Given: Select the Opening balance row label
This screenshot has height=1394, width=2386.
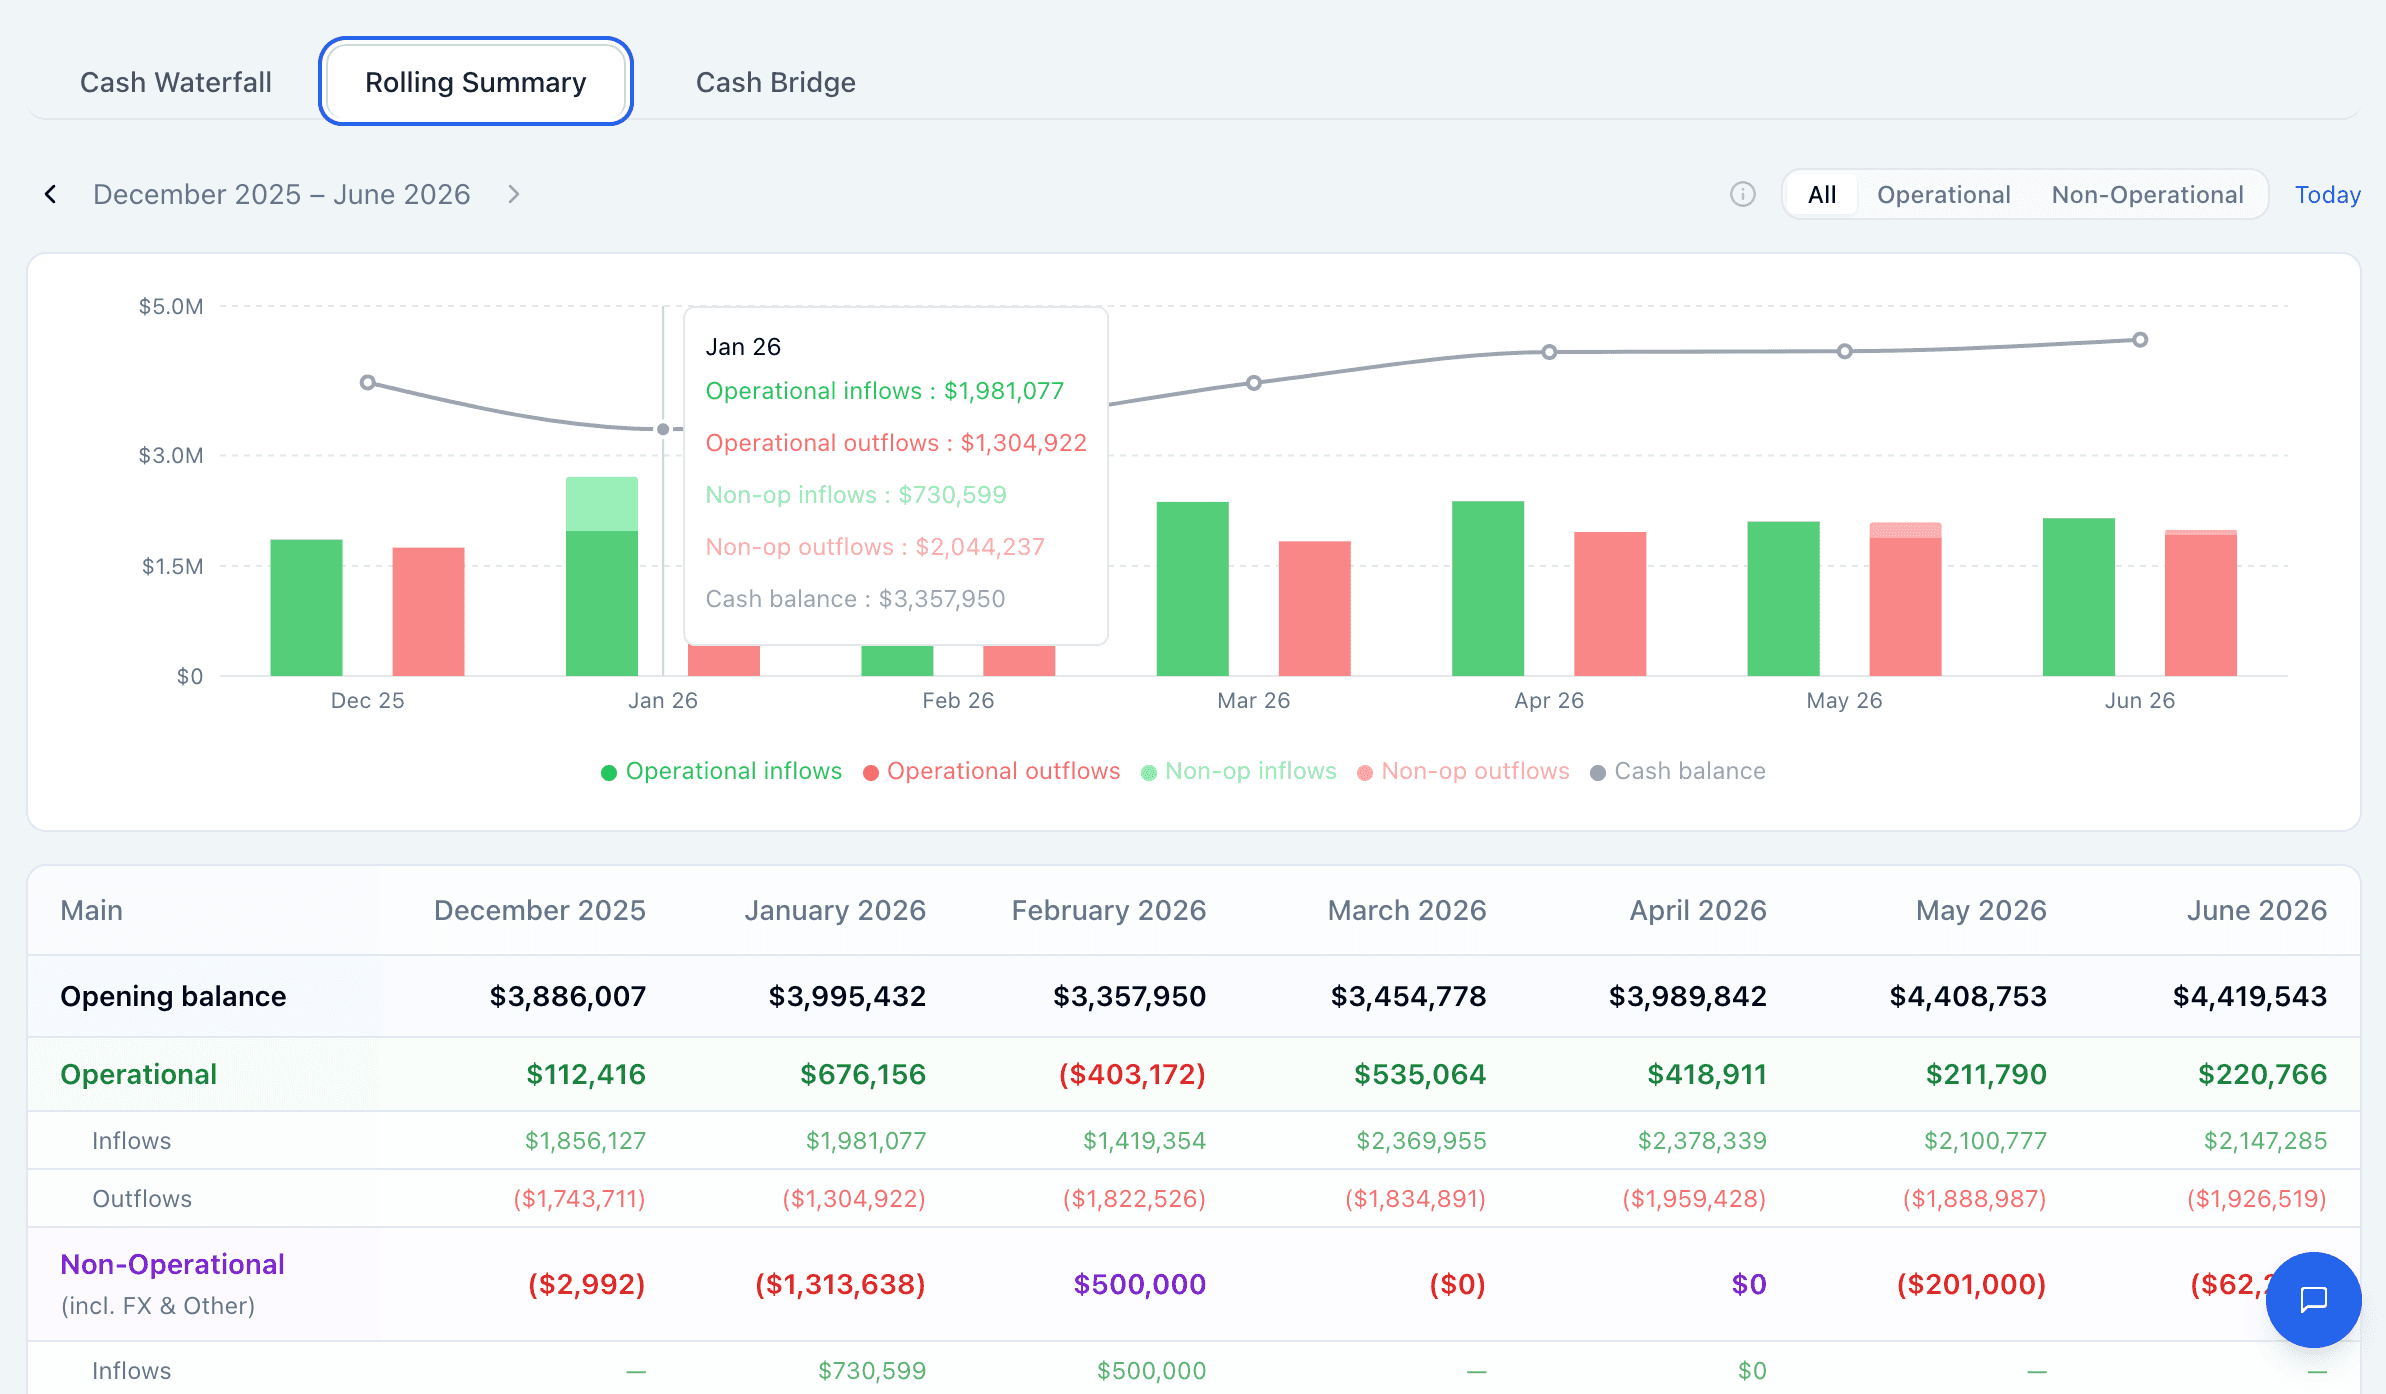Looking at the screenshot, I should pyautogui.click(x=173, y=996).
